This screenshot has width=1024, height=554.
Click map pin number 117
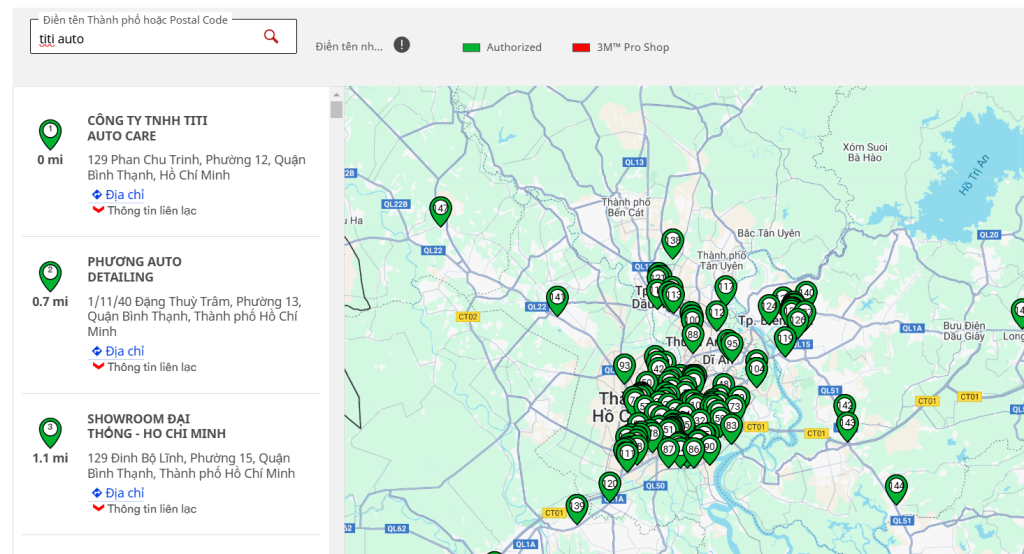pos(726,288)
